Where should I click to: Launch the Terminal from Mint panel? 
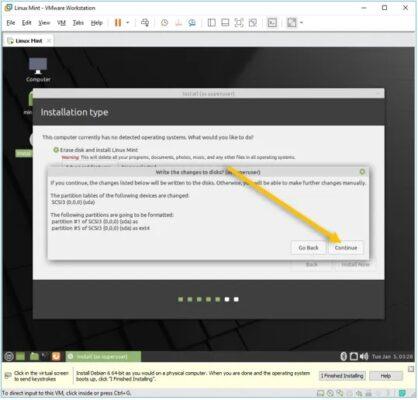coord(45,356)
